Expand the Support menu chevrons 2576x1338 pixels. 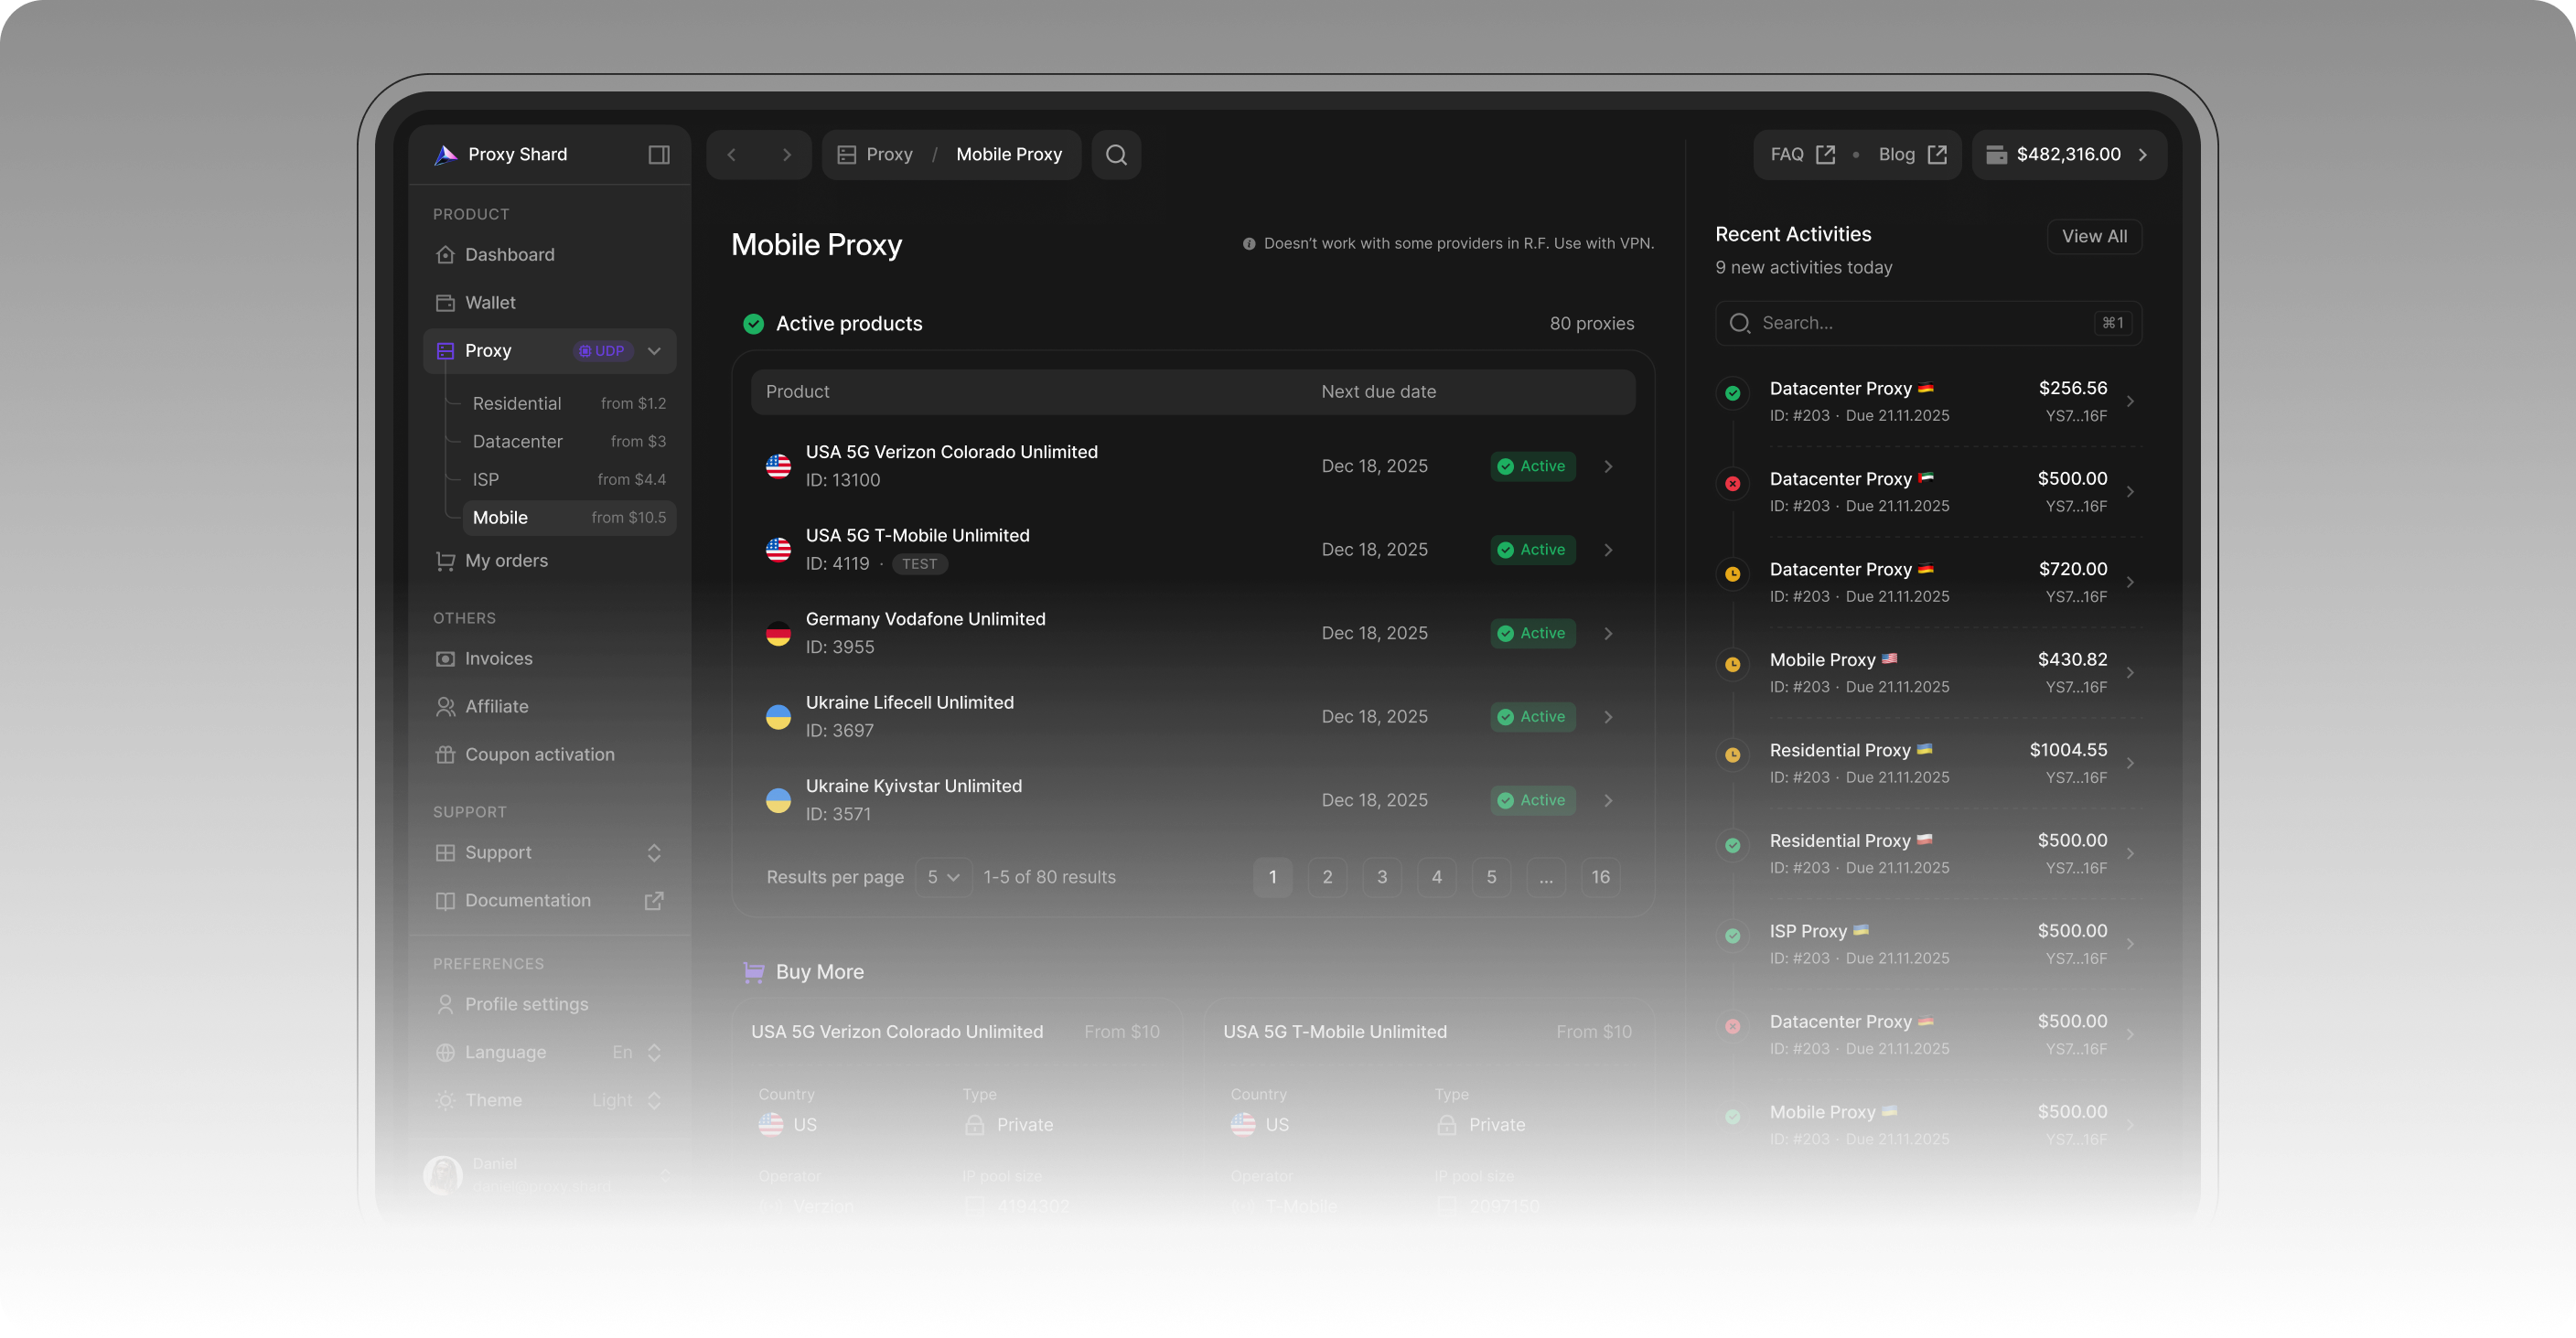[x=654, y=852]
